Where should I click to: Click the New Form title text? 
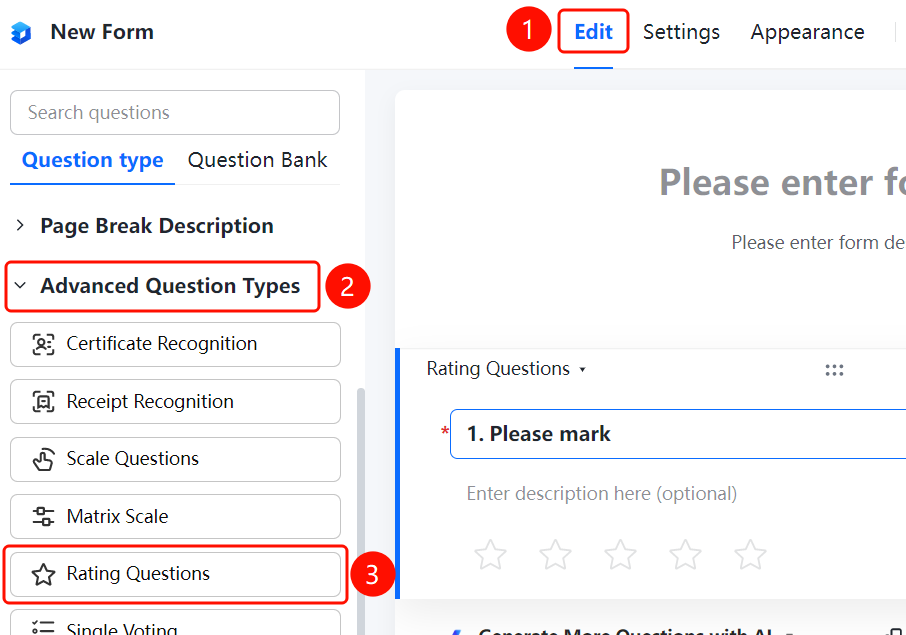point(102,32)
